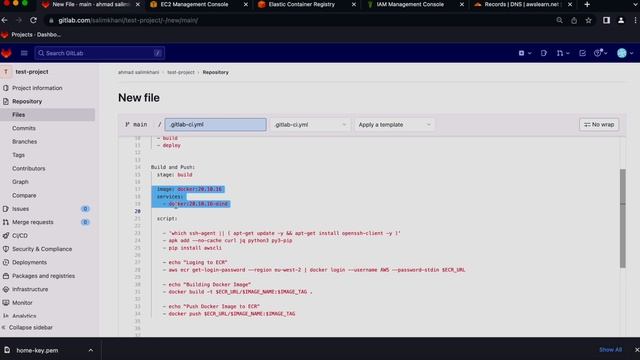Open Monitor in the sidebar
The height and width of the screenshot is (360, 640).
[22, 303]
